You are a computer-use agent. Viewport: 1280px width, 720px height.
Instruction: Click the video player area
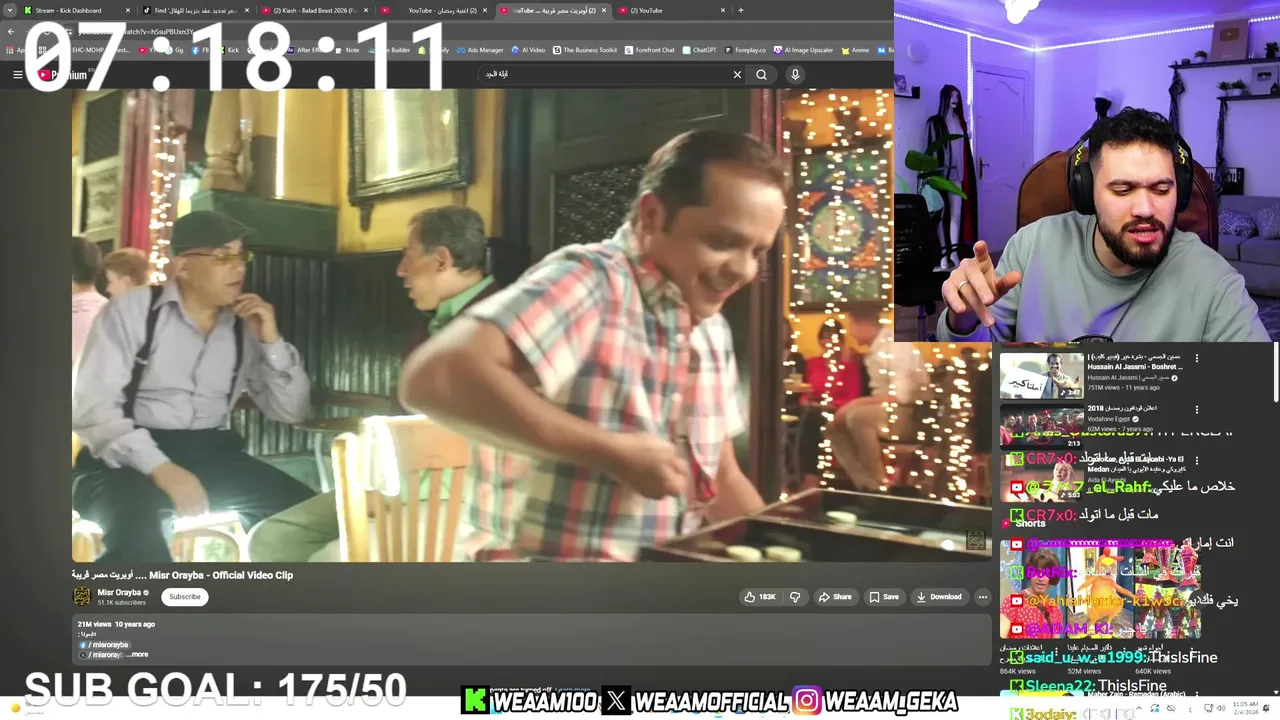(x=531, y=325)
